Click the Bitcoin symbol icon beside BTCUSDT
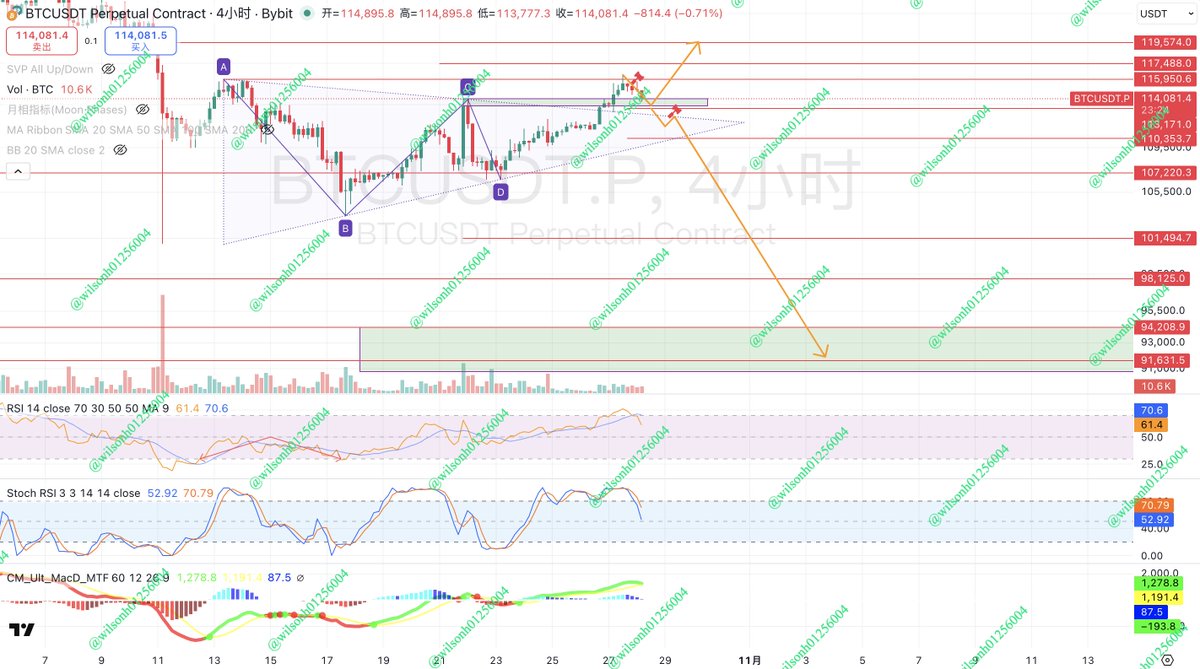The width and height of the screenshot is (1200, 669). pyautogui.click(x=11, y=14)
